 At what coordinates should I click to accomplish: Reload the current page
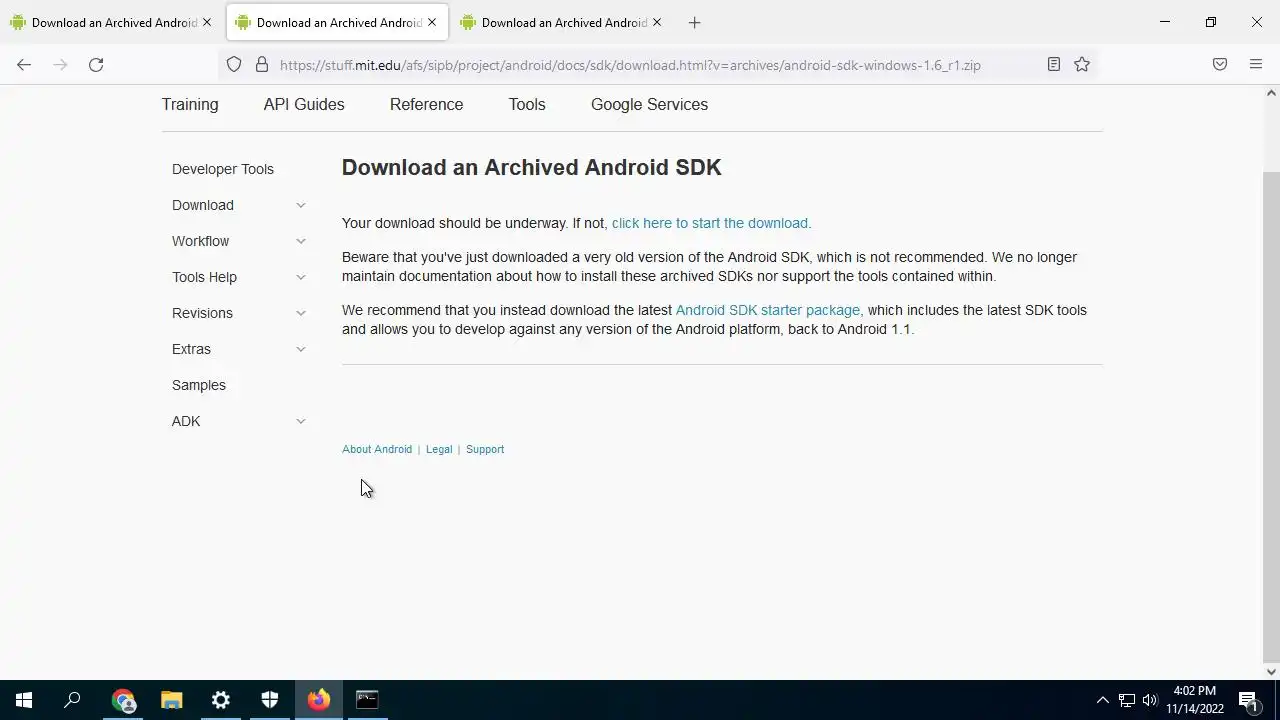coord(96,65)
